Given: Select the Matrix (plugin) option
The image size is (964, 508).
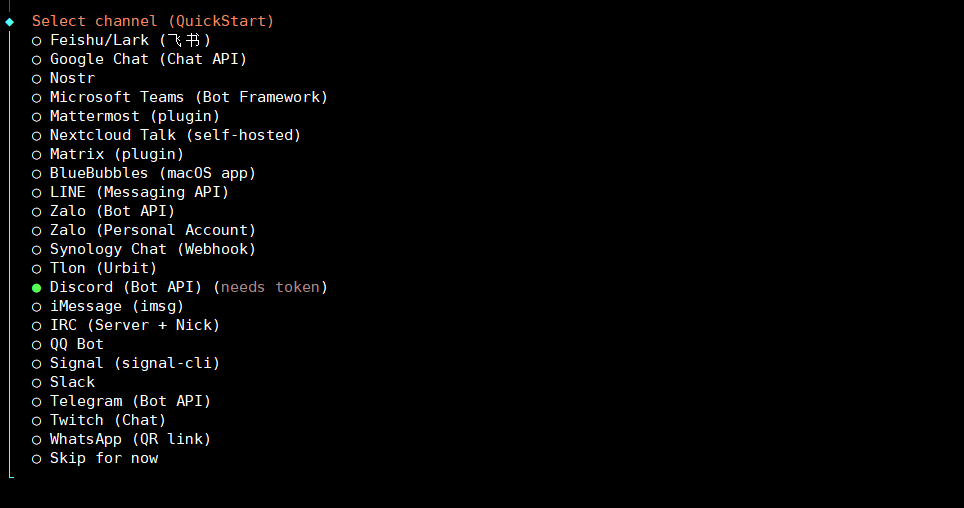Looking at the screenshot, I should click(x=116, y=154).
